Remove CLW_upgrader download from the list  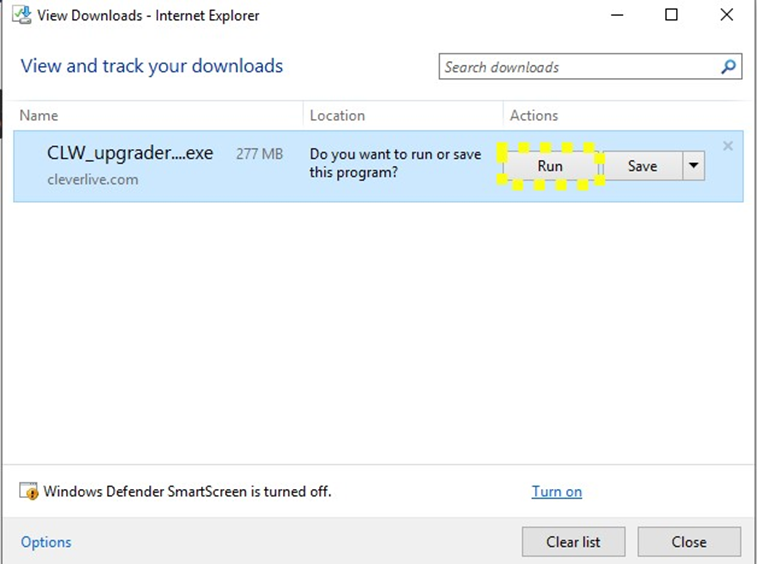pos(728,146)
